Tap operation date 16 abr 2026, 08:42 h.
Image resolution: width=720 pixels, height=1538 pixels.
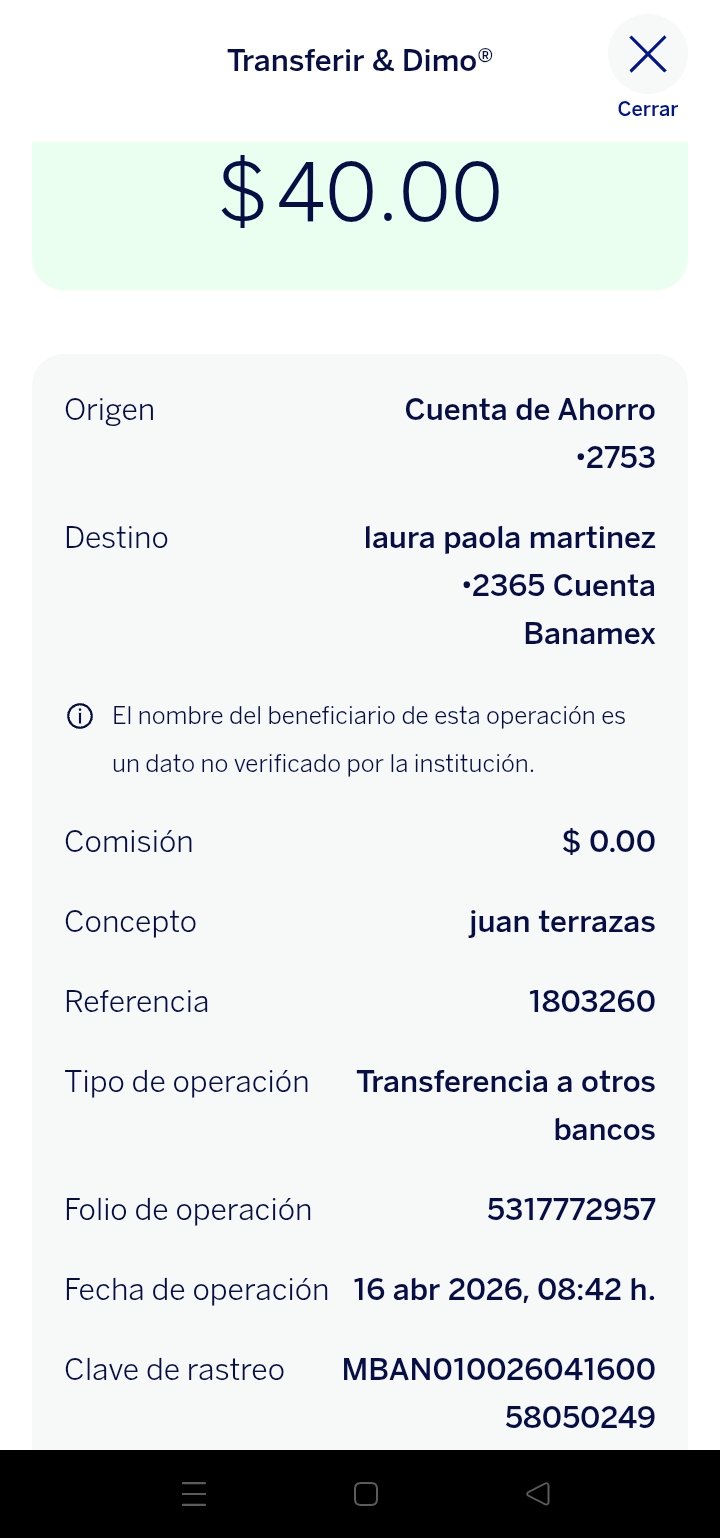(x=505, y=1290)
